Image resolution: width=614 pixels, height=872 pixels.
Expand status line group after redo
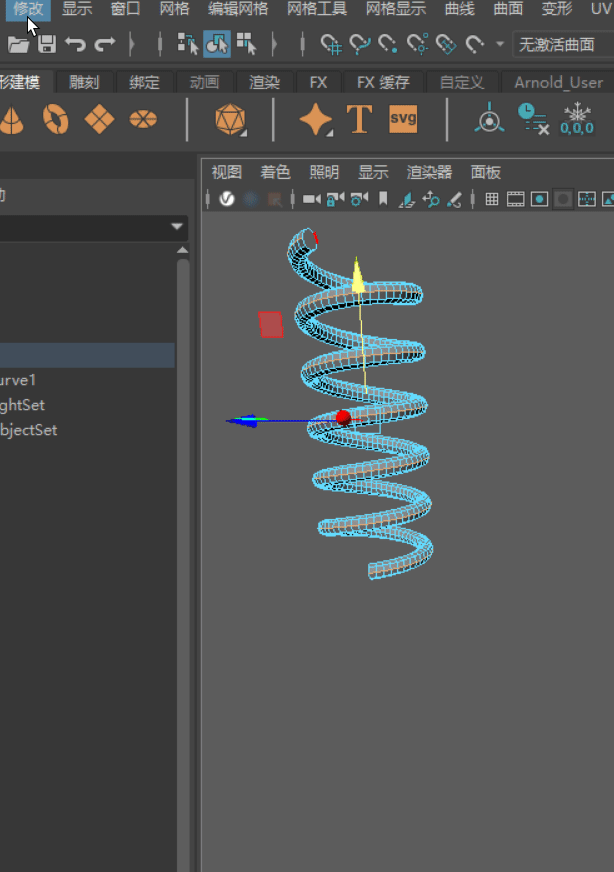132,44
